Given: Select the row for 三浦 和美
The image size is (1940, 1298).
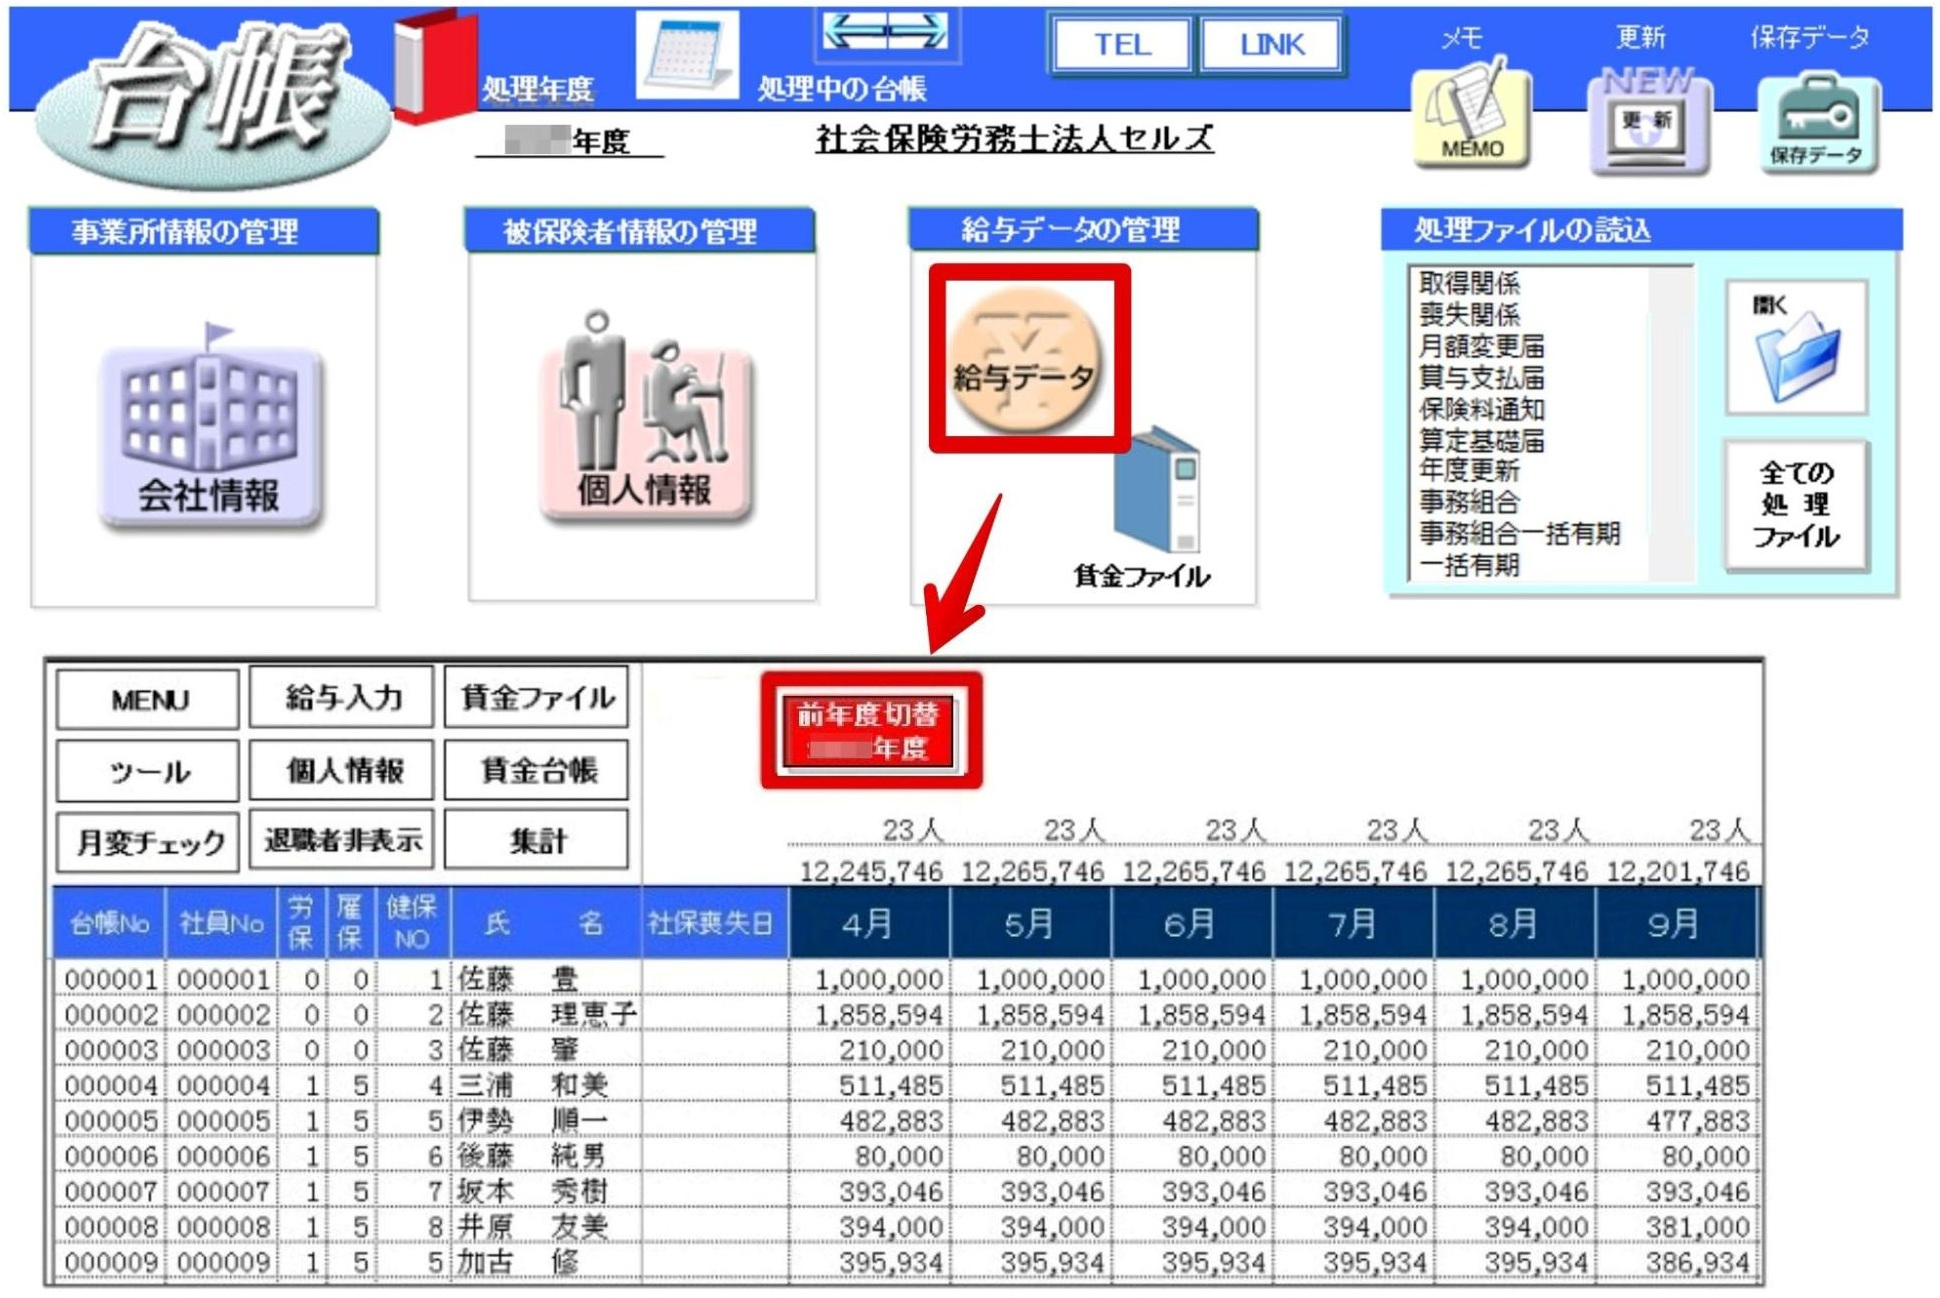Looking at the screenshot, I should tap(905, 1085).
